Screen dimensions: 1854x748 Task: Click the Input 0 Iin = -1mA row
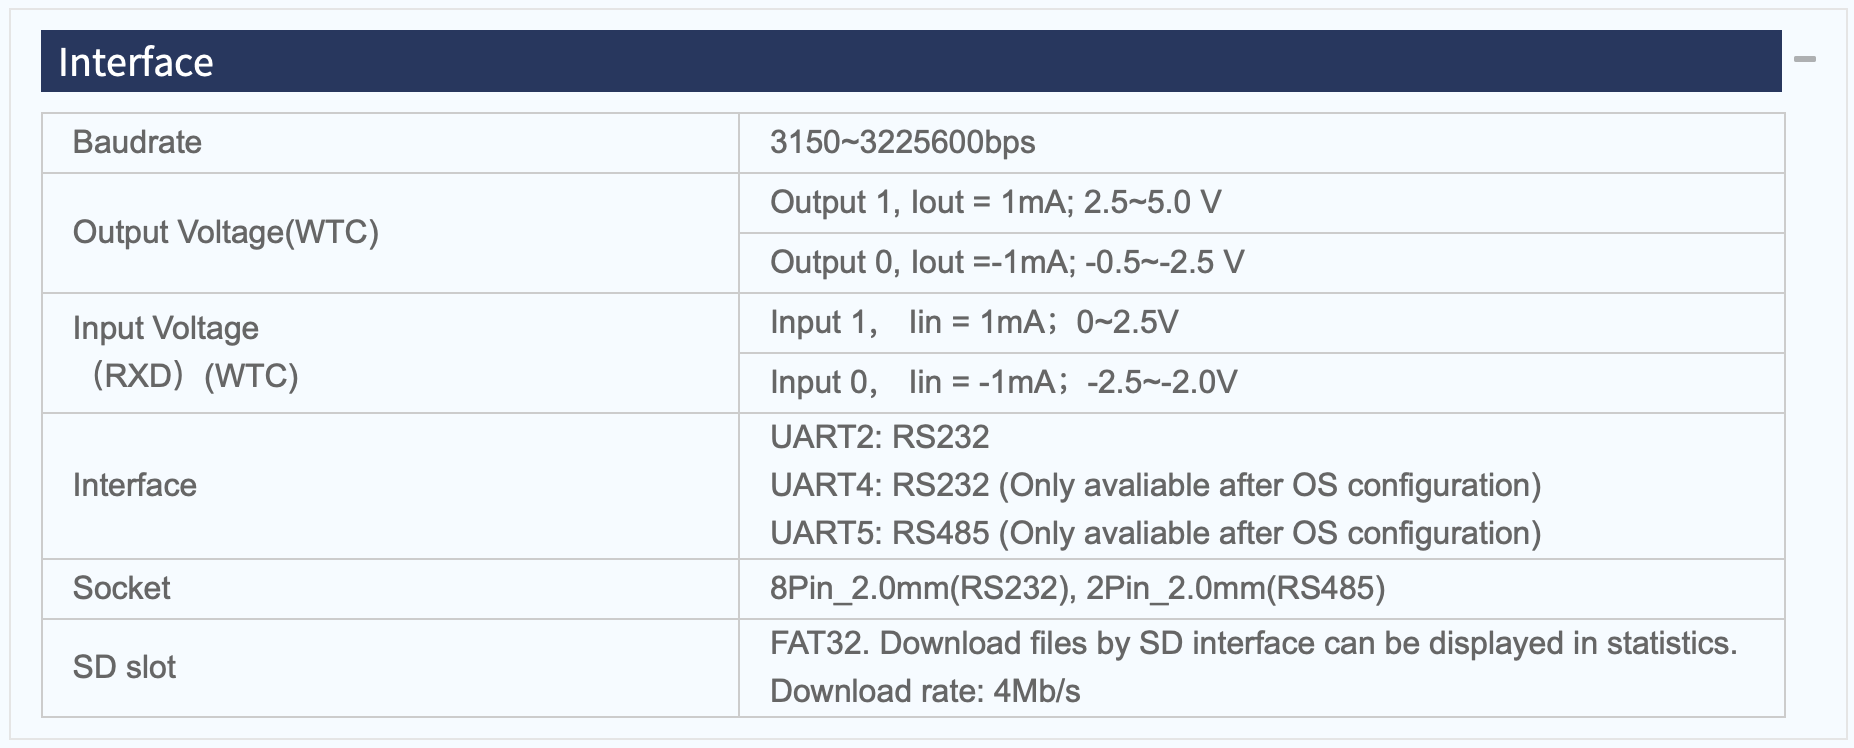pos(1262,383)
